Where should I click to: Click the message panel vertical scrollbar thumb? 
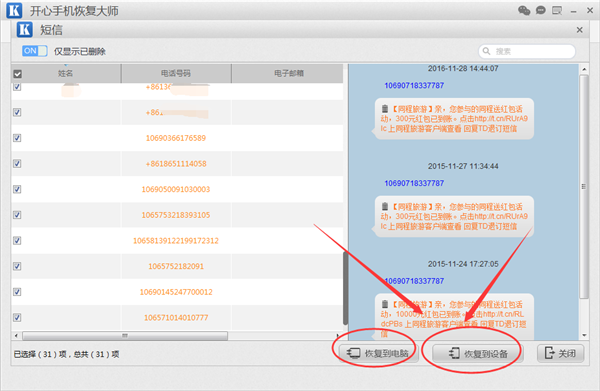584,187
